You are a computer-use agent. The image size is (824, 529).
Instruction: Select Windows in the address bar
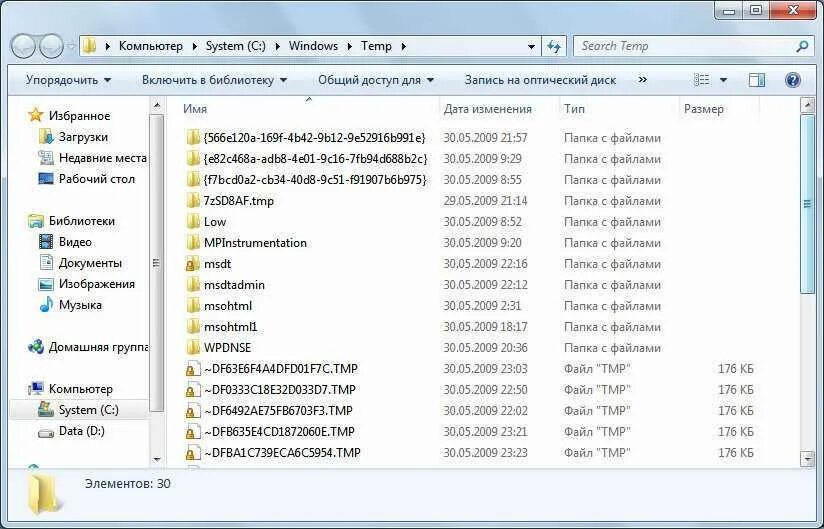313,46
